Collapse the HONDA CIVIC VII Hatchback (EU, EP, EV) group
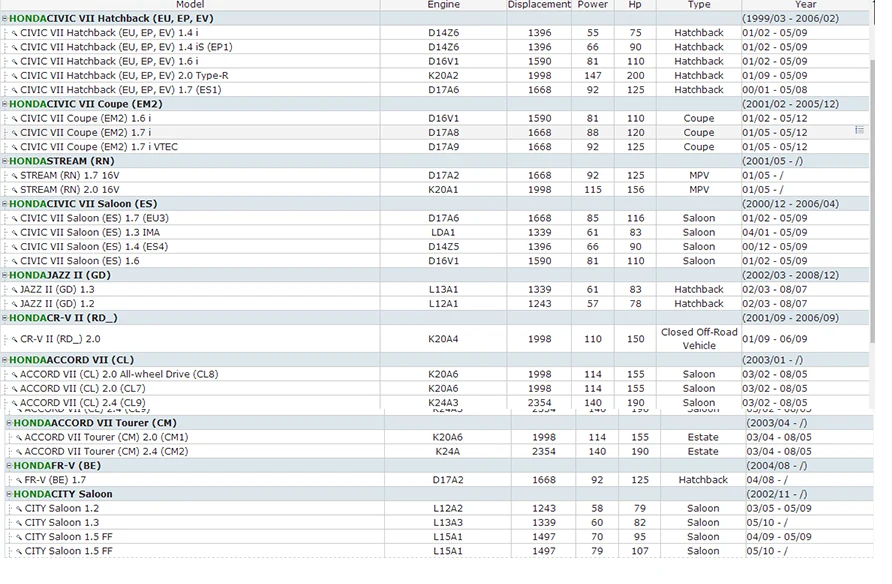This screenshot has height=584, width=892. click(x=5, y=19)
